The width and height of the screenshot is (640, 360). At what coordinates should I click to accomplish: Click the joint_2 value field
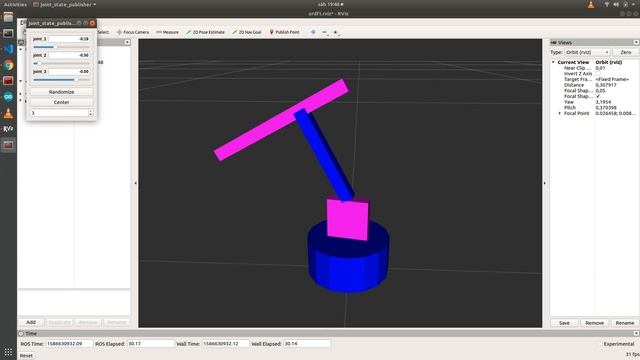click(69, 55)
